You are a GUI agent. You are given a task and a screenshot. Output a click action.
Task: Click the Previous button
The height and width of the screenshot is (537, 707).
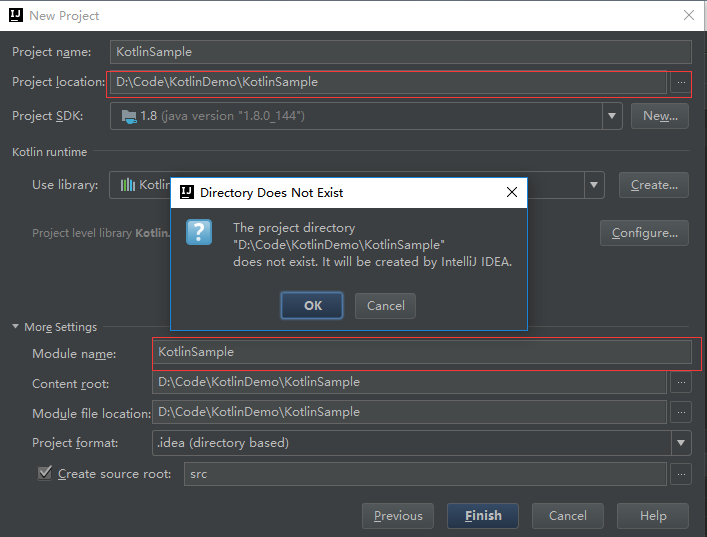398,516
